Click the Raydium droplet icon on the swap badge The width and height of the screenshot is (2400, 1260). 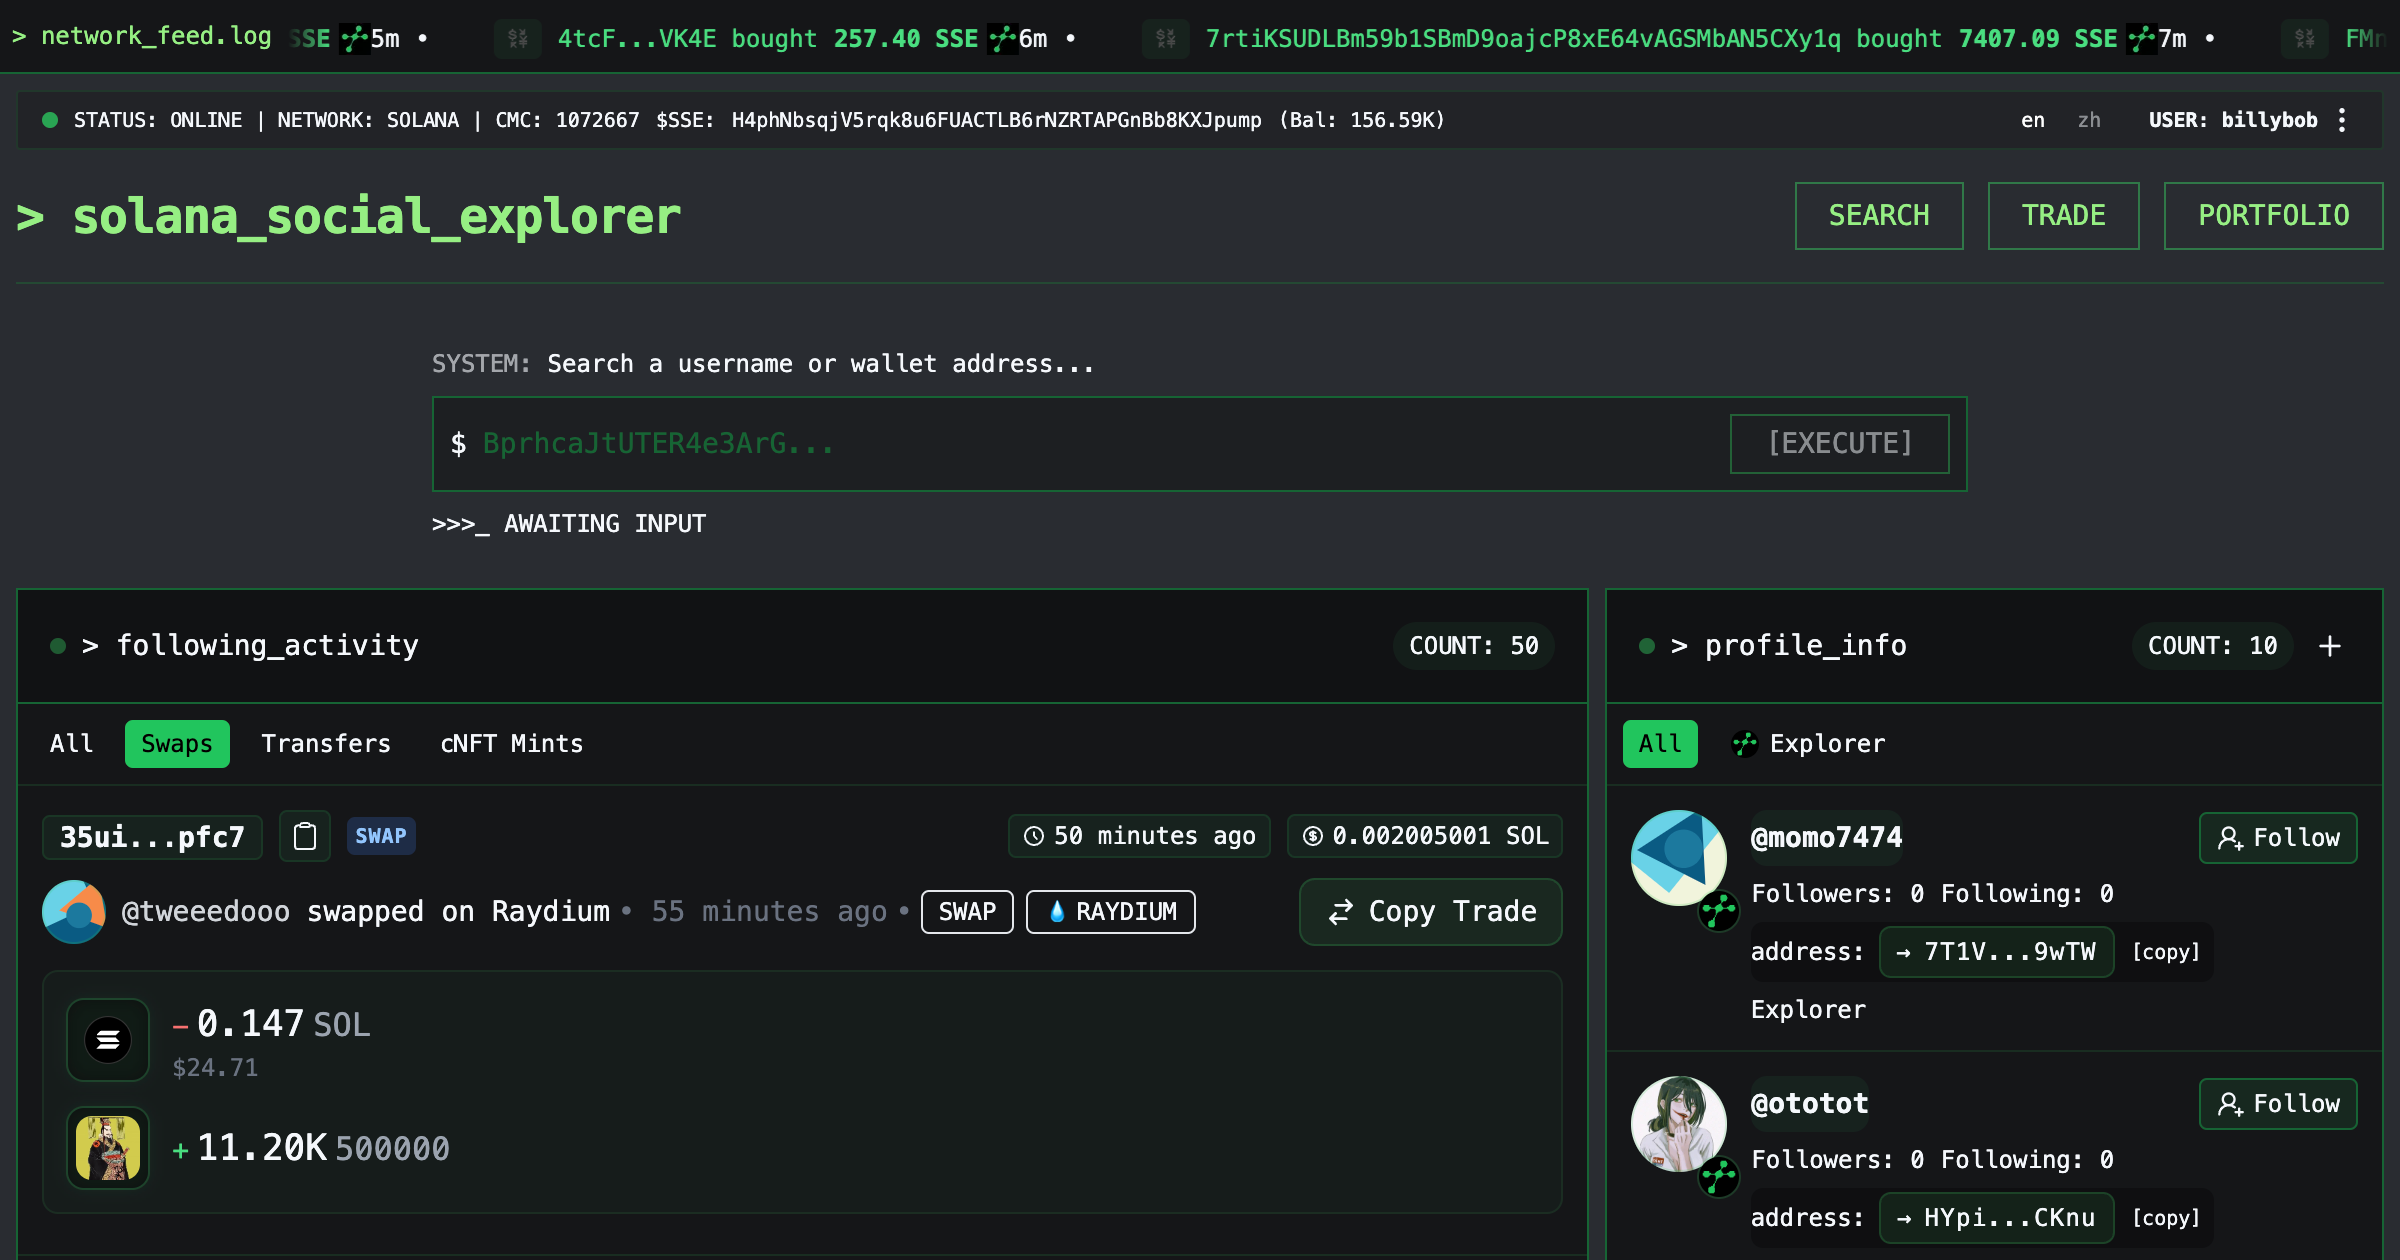pos(1055,911)
